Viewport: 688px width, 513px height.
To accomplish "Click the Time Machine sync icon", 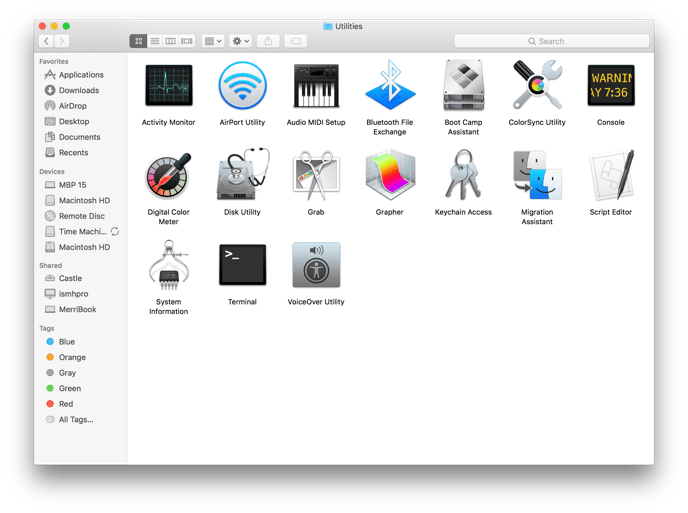I will (x=115, y=231).
